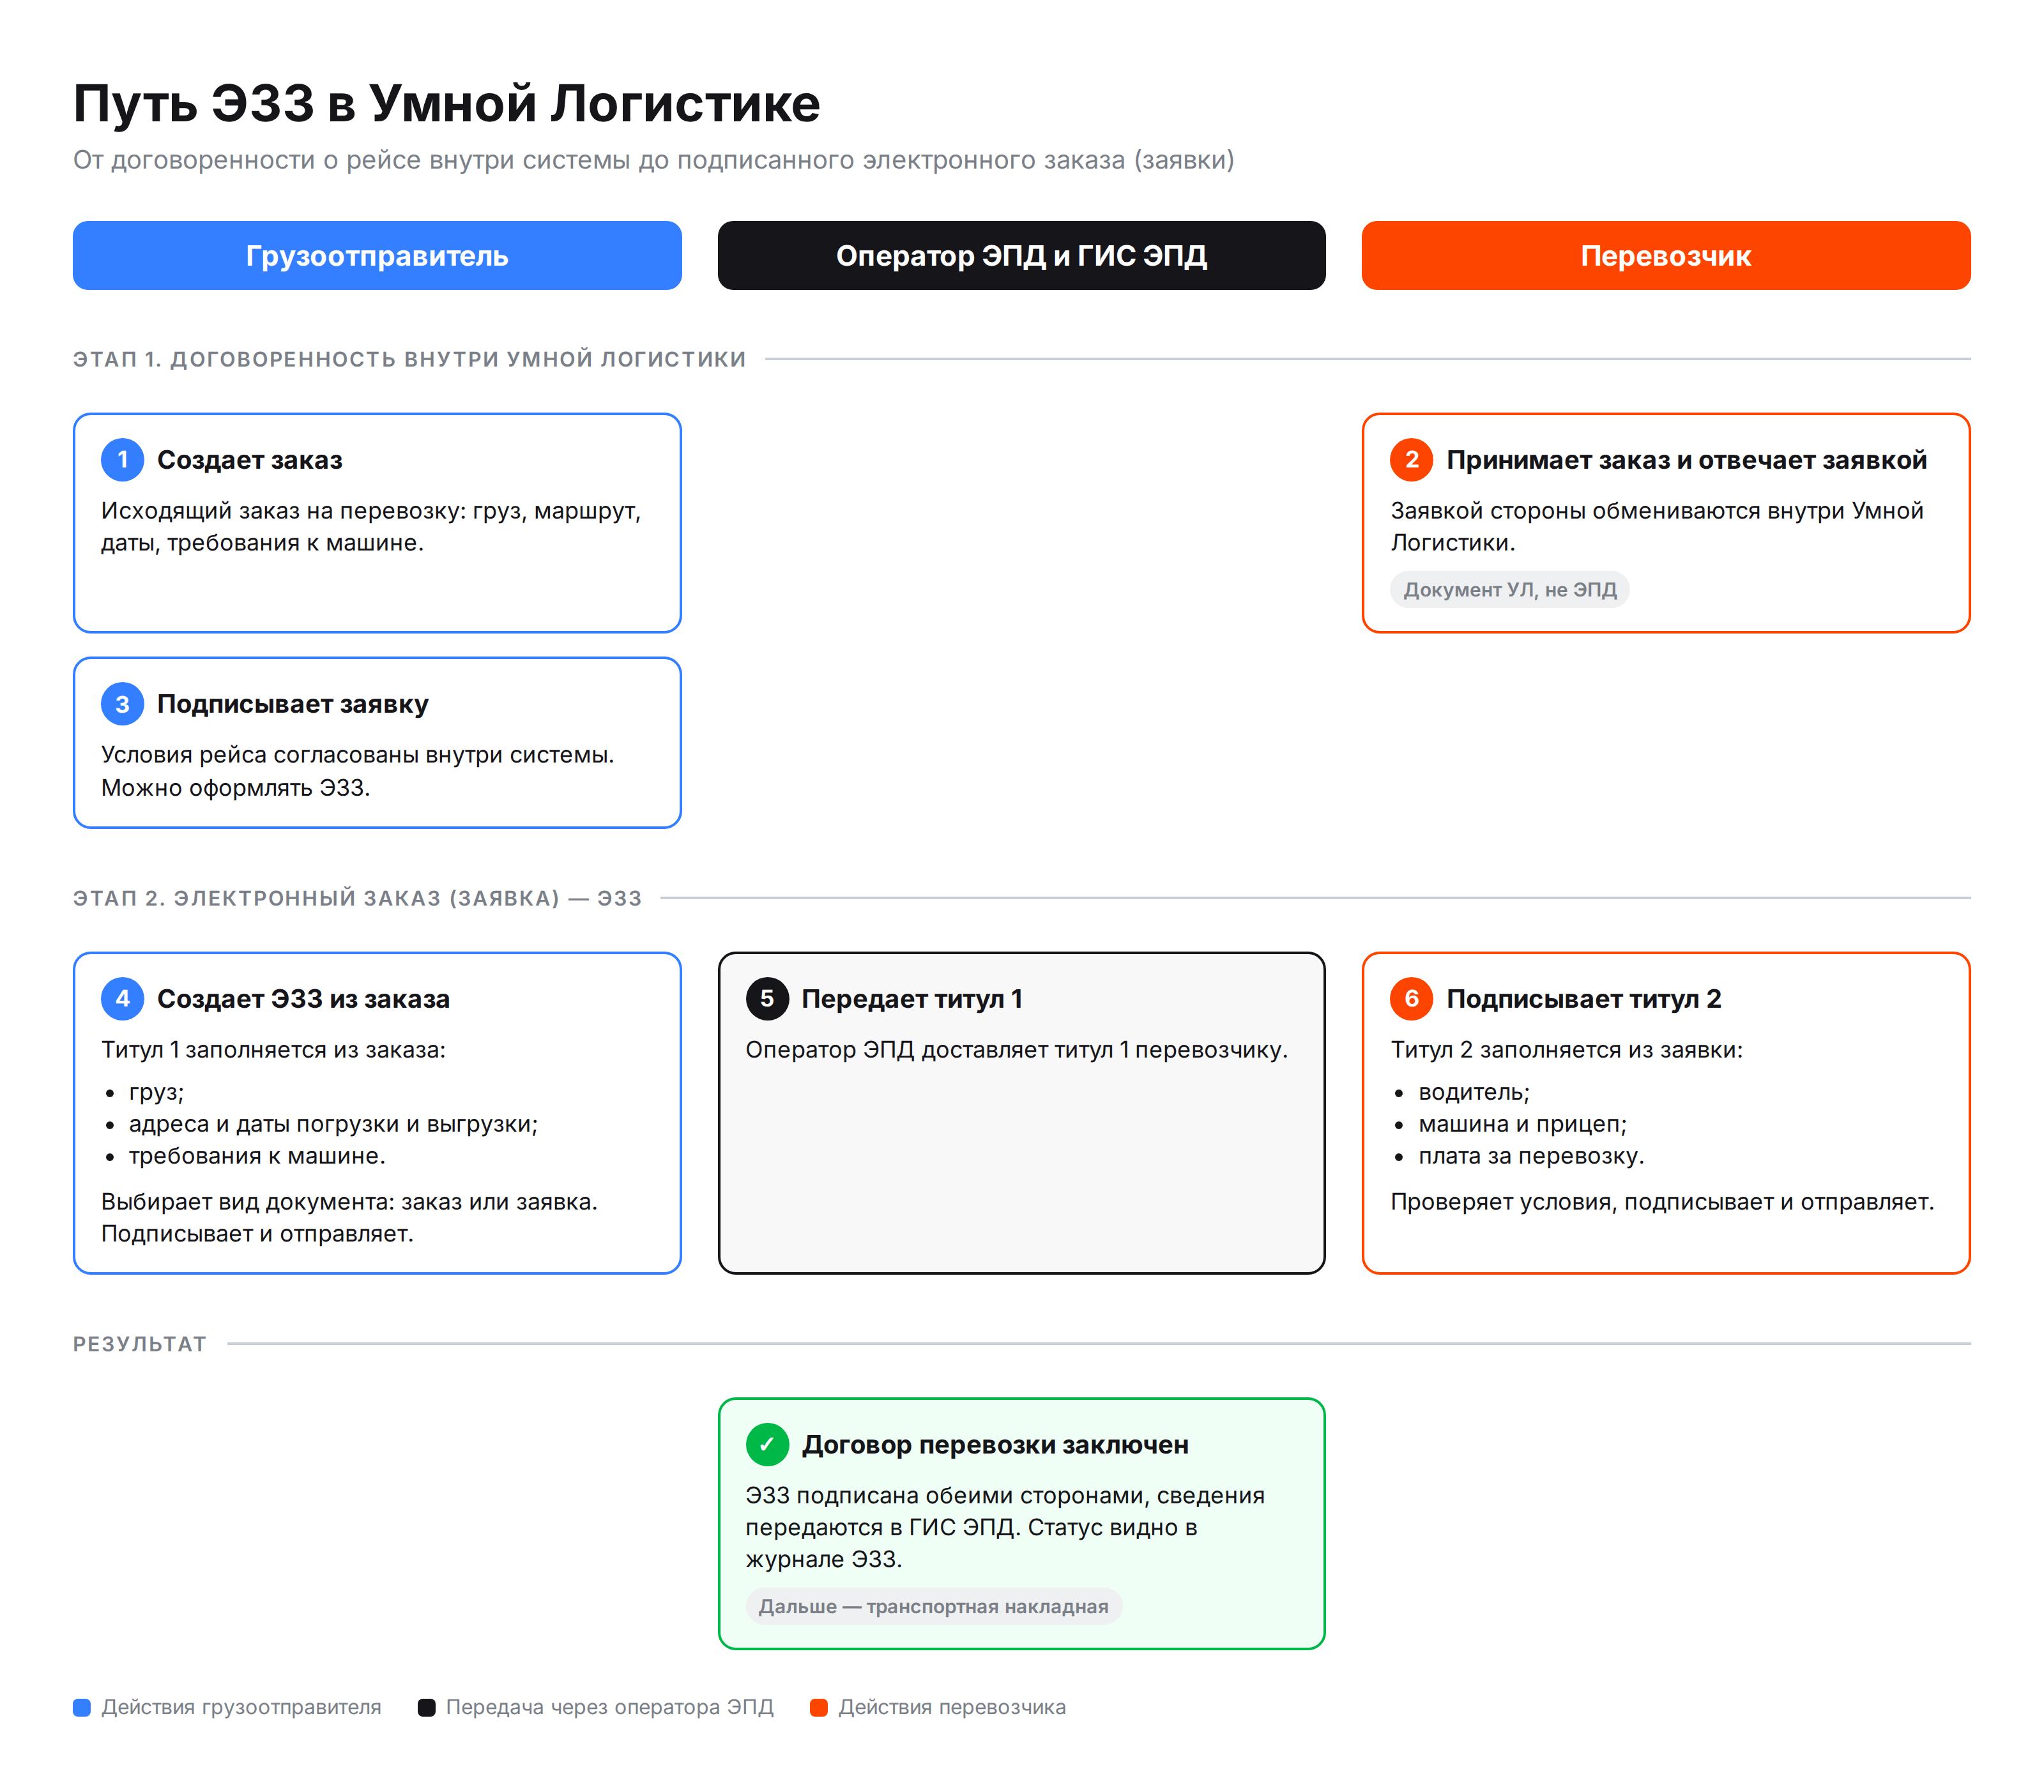Click the blue step 4 number badge

[x=122, y=999]
